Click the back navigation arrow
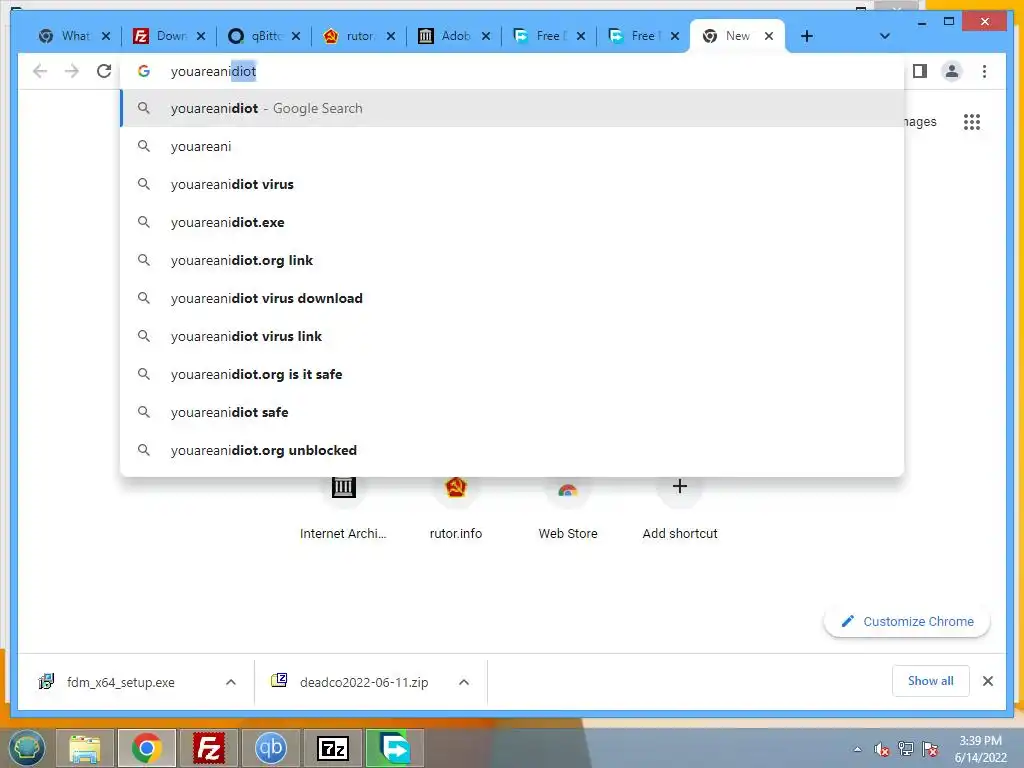Viewport: 1024px width, 768px height. pos(40,71)
